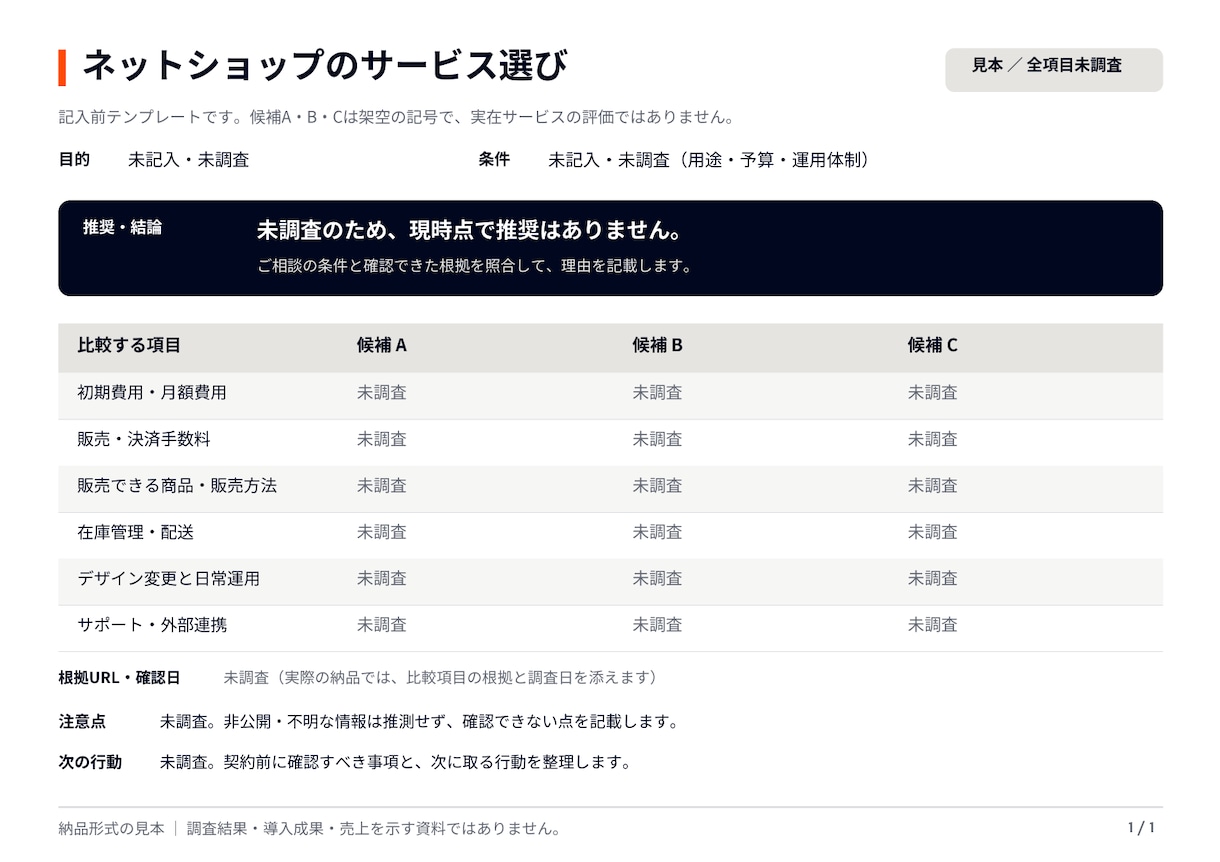Click the 初期費用・月額費用 row label
Viewport: 1220px width, 862px height.
(152, 393)
